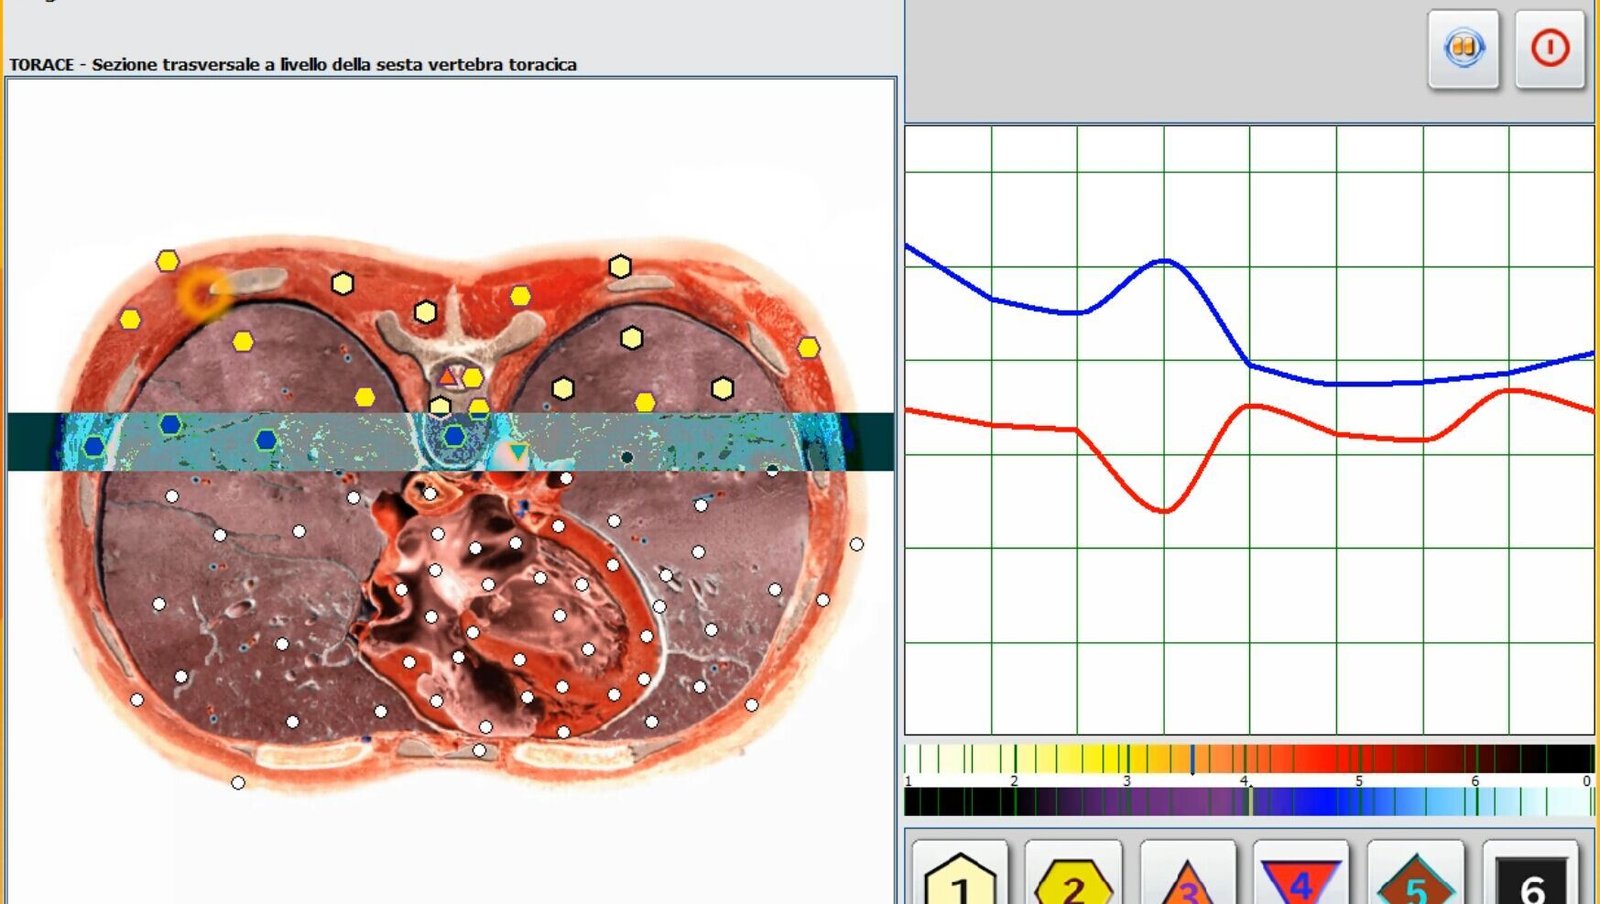Click the peak of the blue graph curve
The image size is (1600, 904).
point(1166,261)
